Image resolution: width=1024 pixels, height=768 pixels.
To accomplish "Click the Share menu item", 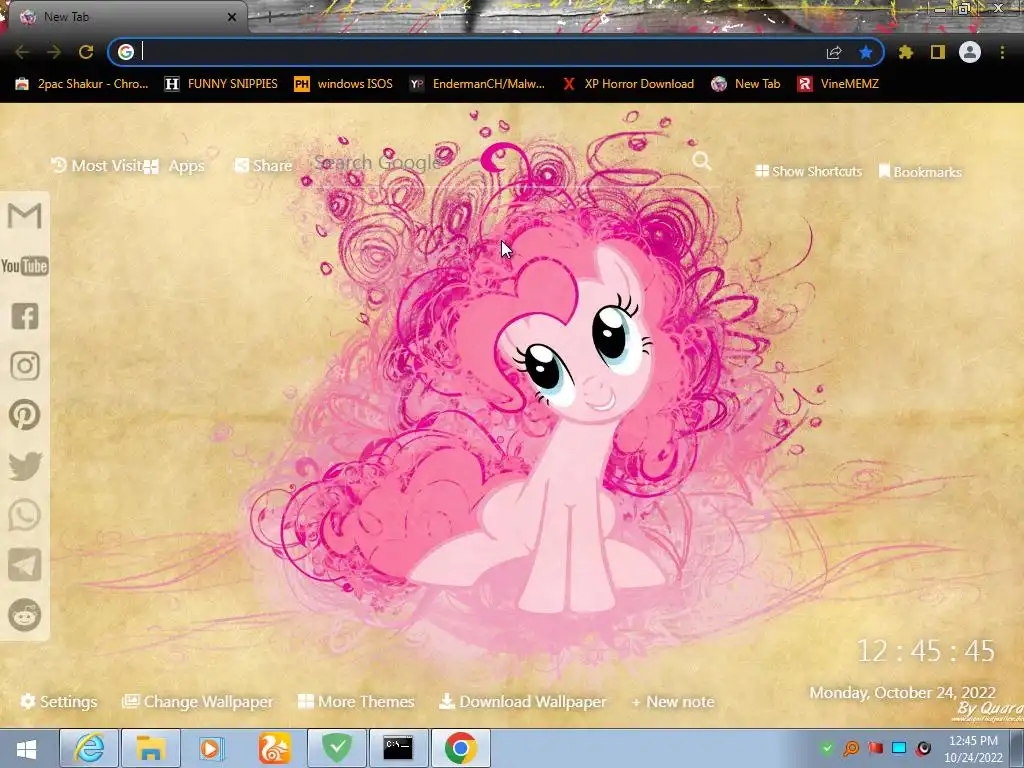I will tap(263, 166).
